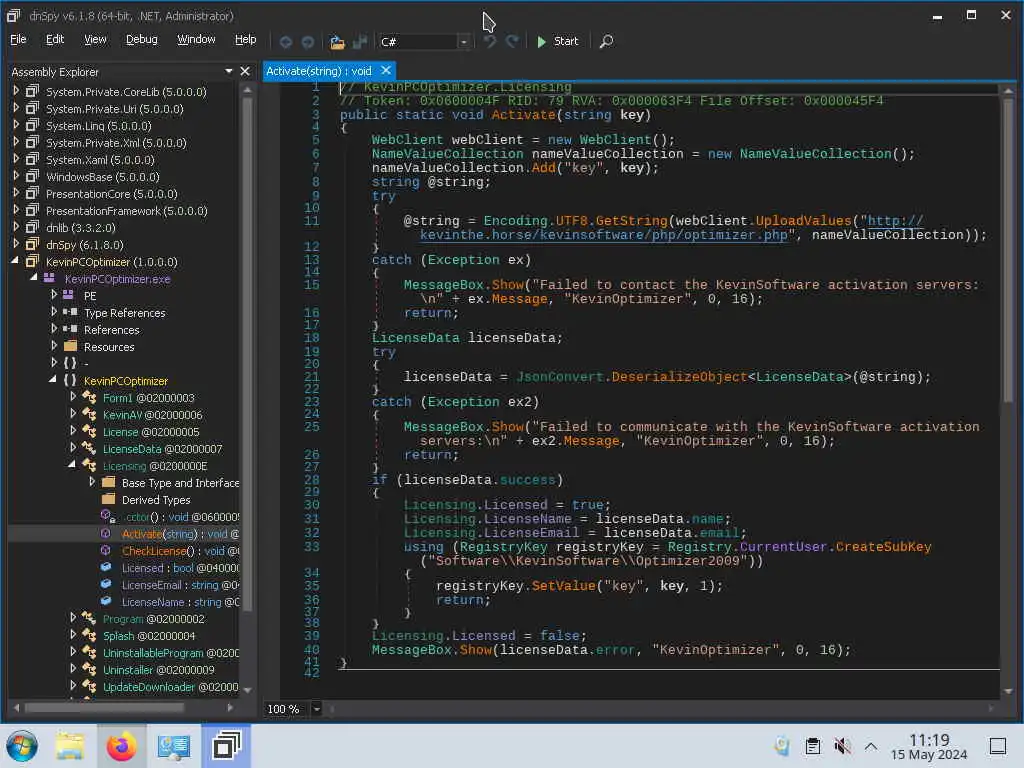This screenshot has width=1024, height=768.
Task: Click the CheckLicense method icon
Action: (x=106, y=550)
